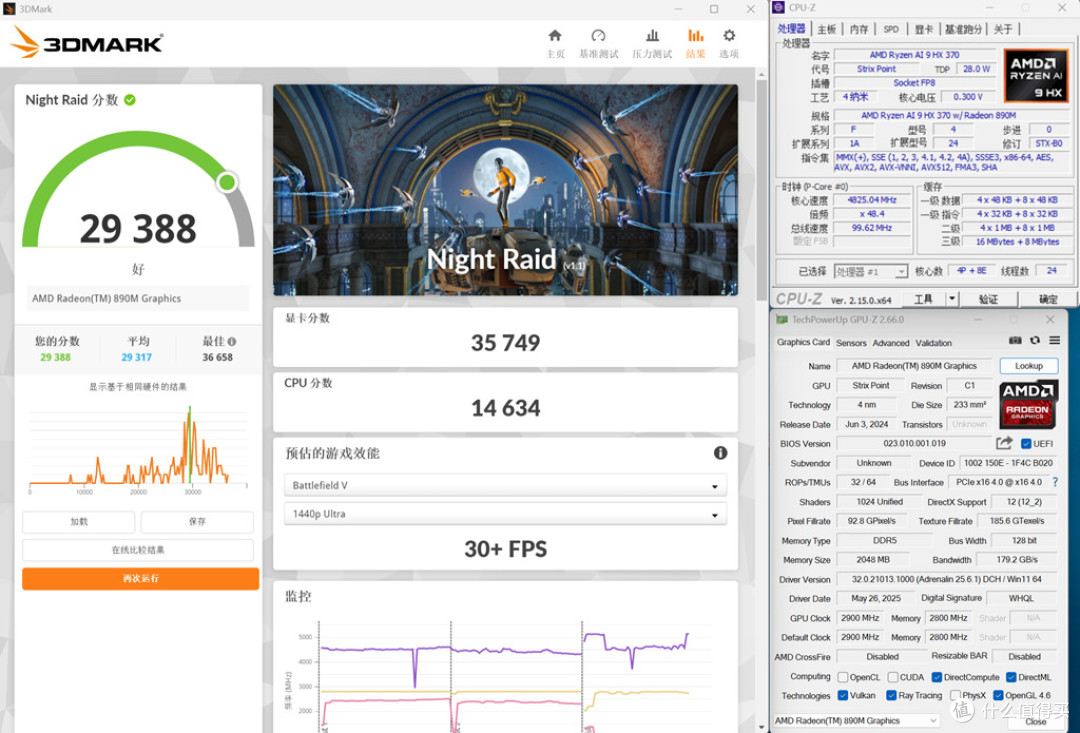Open the GPU-Z hamburger menu icon
The height and width of the screenshot is (733, 1080).
(x=1055, y=340)
